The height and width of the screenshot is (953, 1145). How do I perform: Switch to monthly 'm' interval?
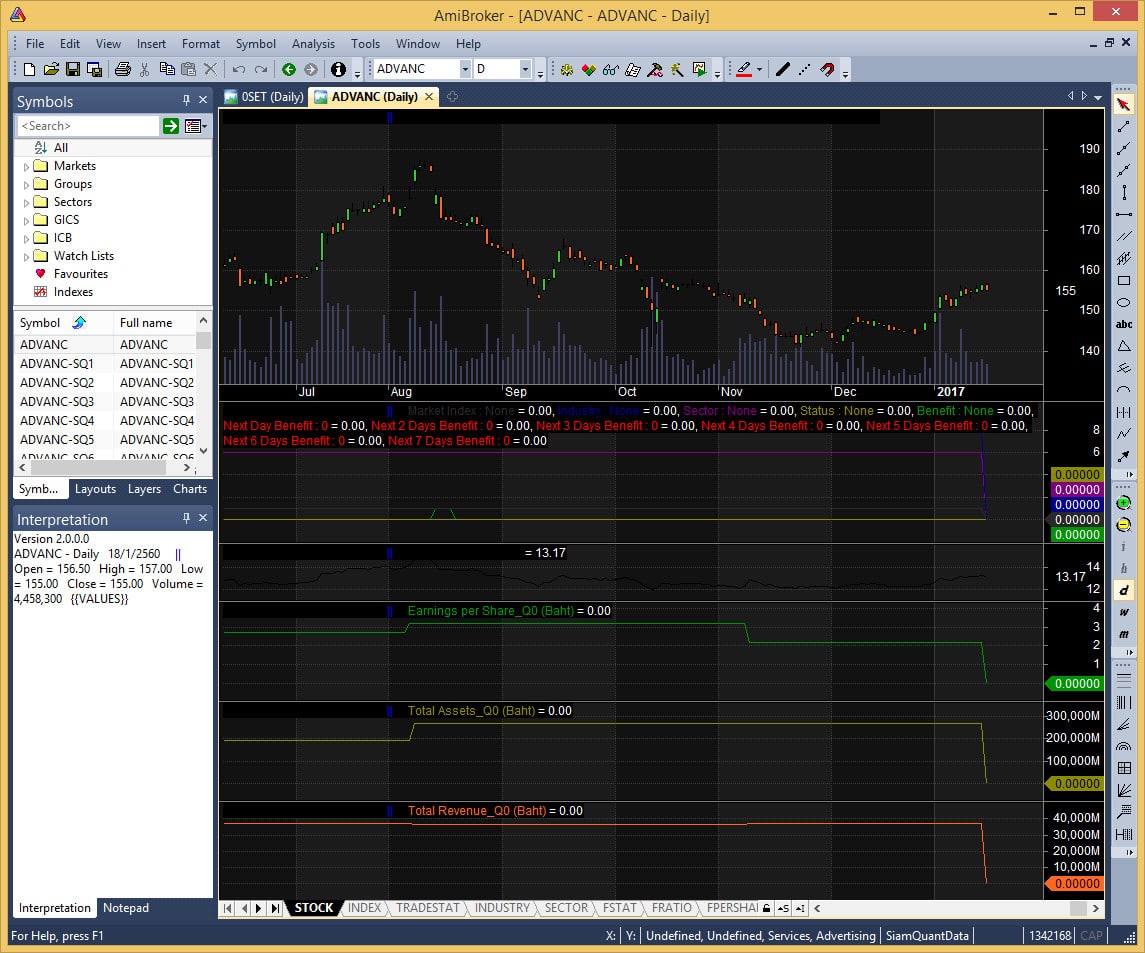pos(1124,634)
